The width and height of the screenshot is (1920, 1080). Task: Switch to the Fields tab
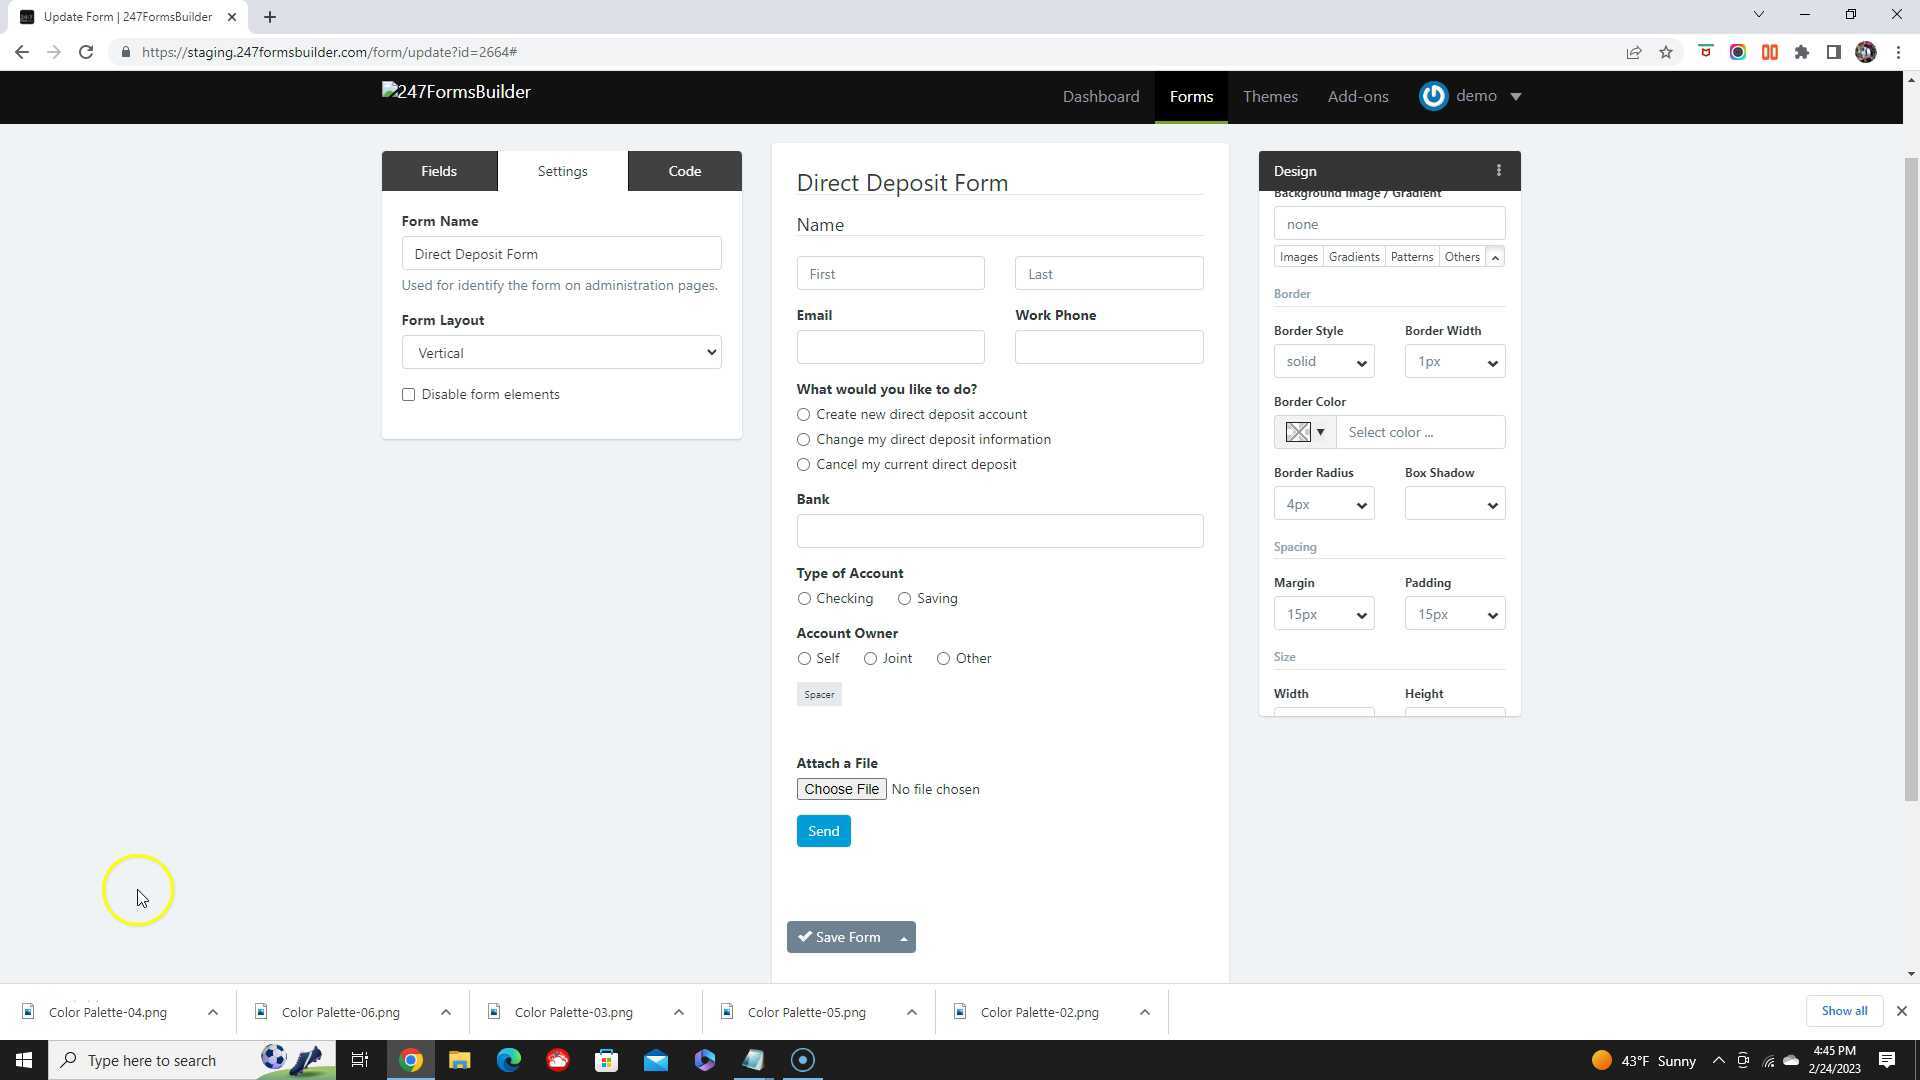pyautogui.click(x=439, y=171)
